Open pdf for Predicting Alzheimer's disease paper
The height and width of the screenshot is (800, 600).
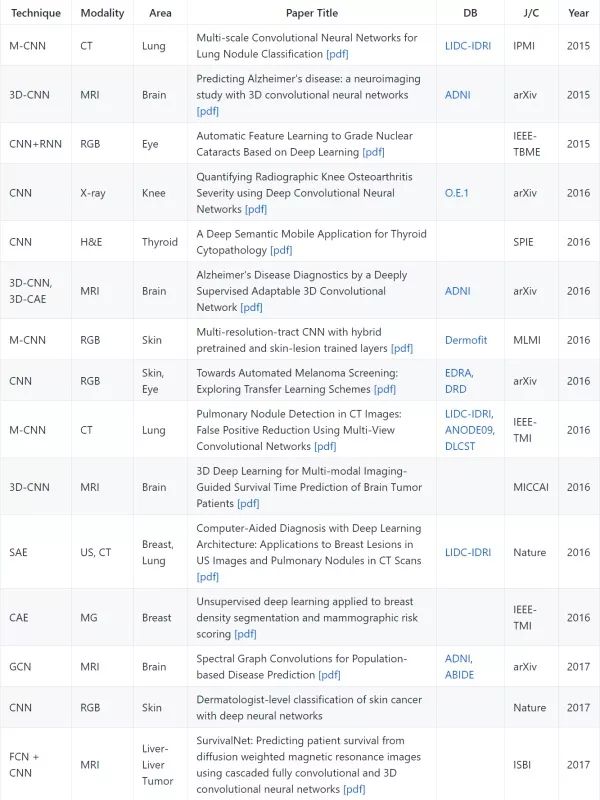click(208, 111)
